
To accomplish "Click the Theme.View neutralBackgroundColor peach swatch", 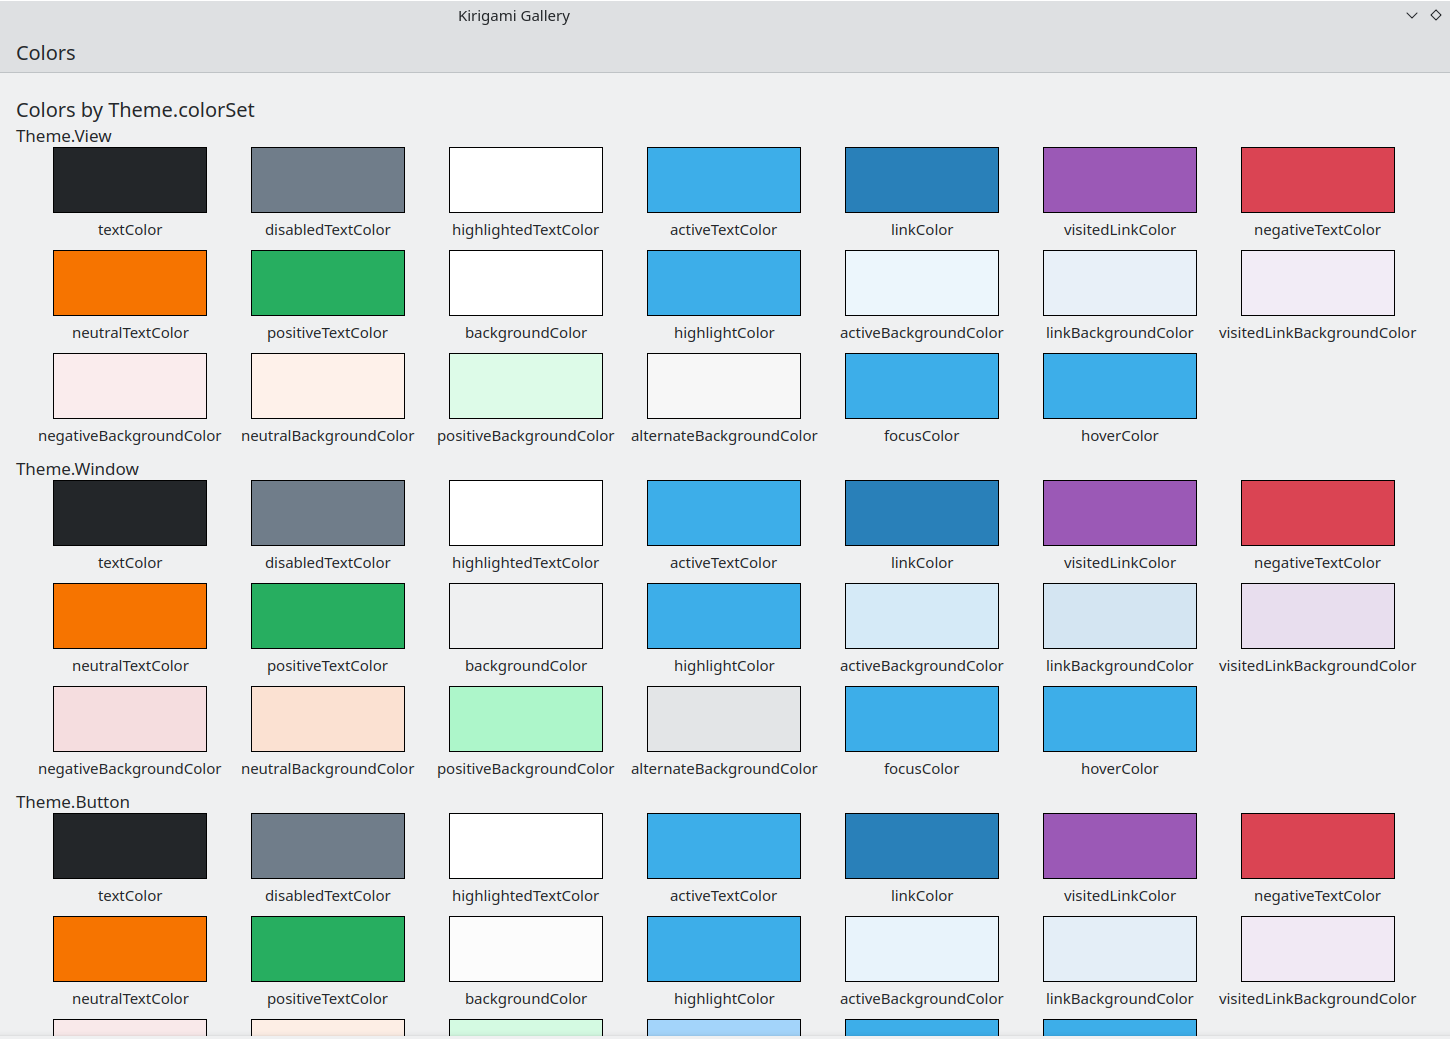I will coord(328,386).
